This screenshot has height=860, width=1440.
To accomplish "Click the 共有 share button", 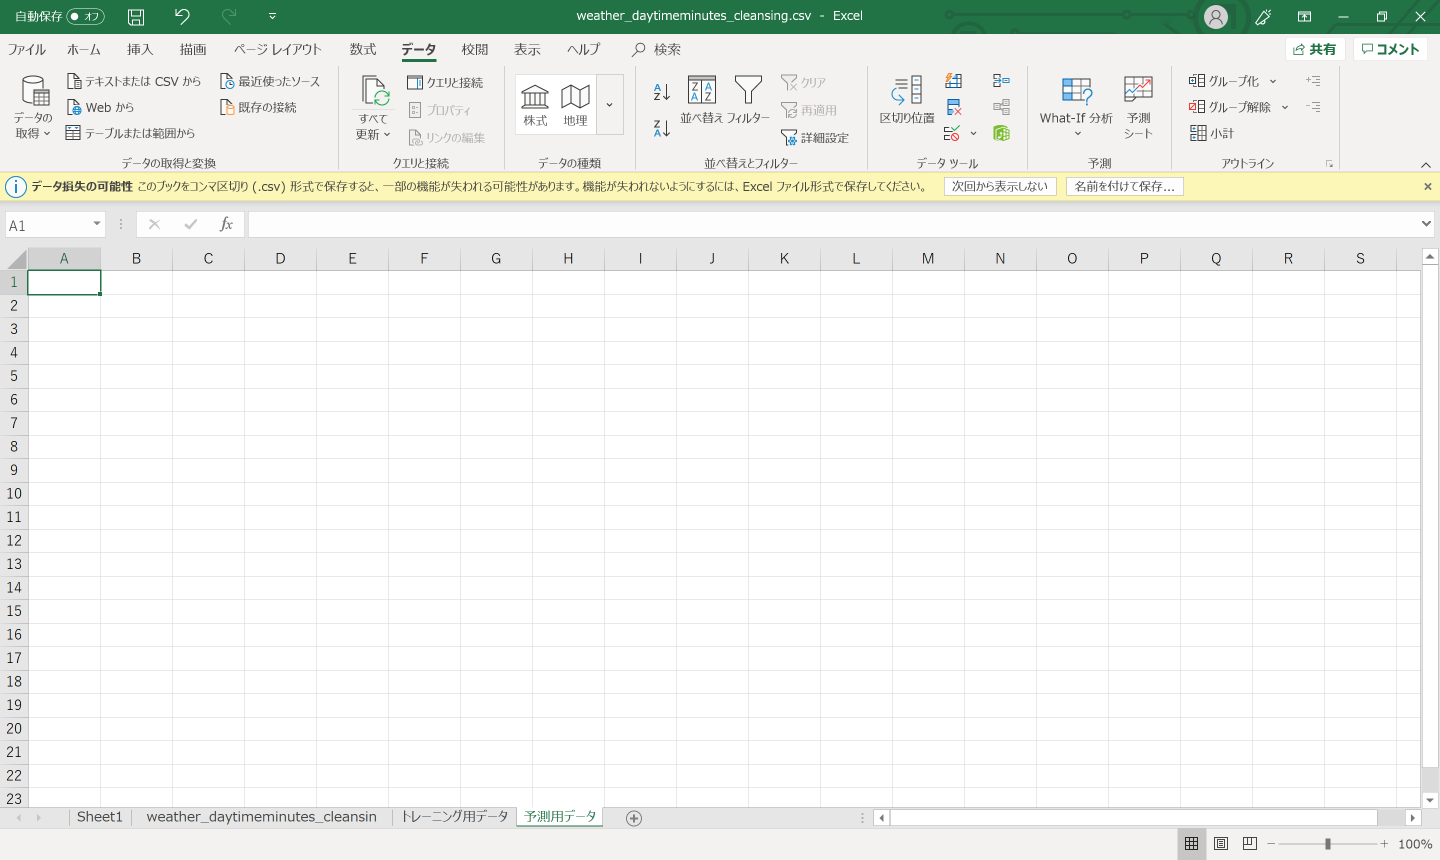I will point(1315,49).
